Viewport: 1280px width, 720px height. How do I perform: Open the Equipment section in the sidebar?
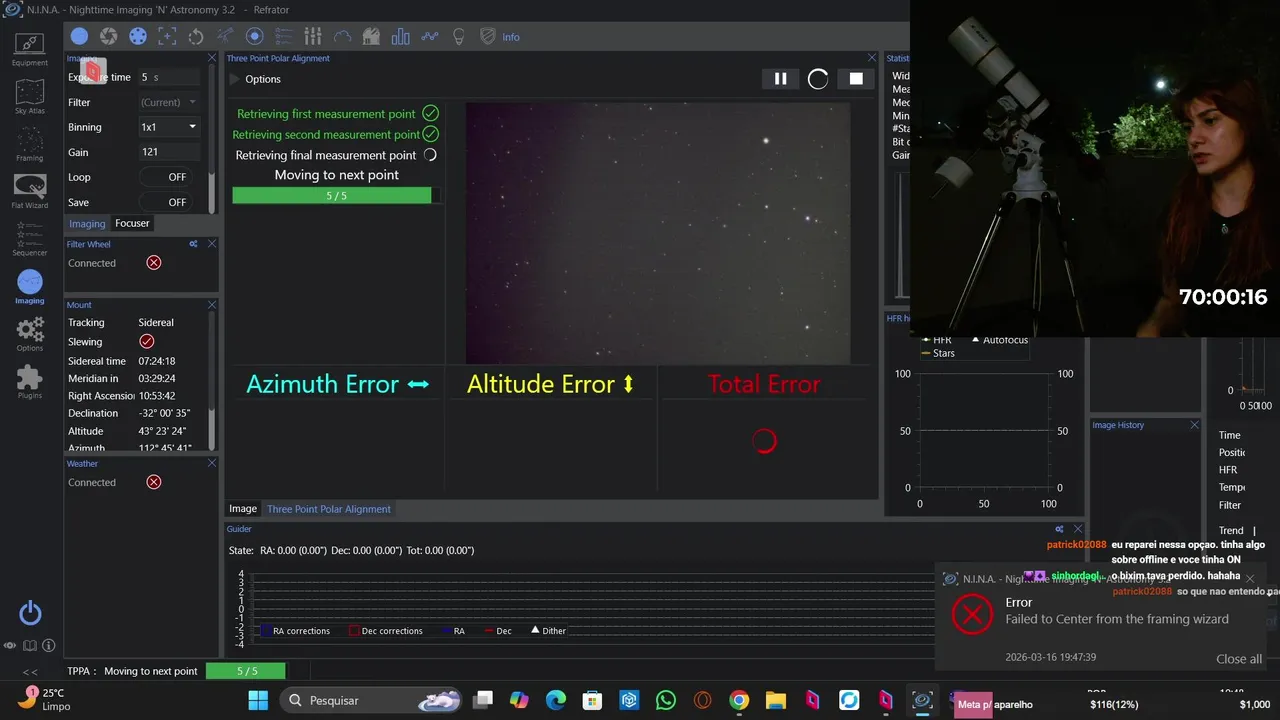point(29,49)
